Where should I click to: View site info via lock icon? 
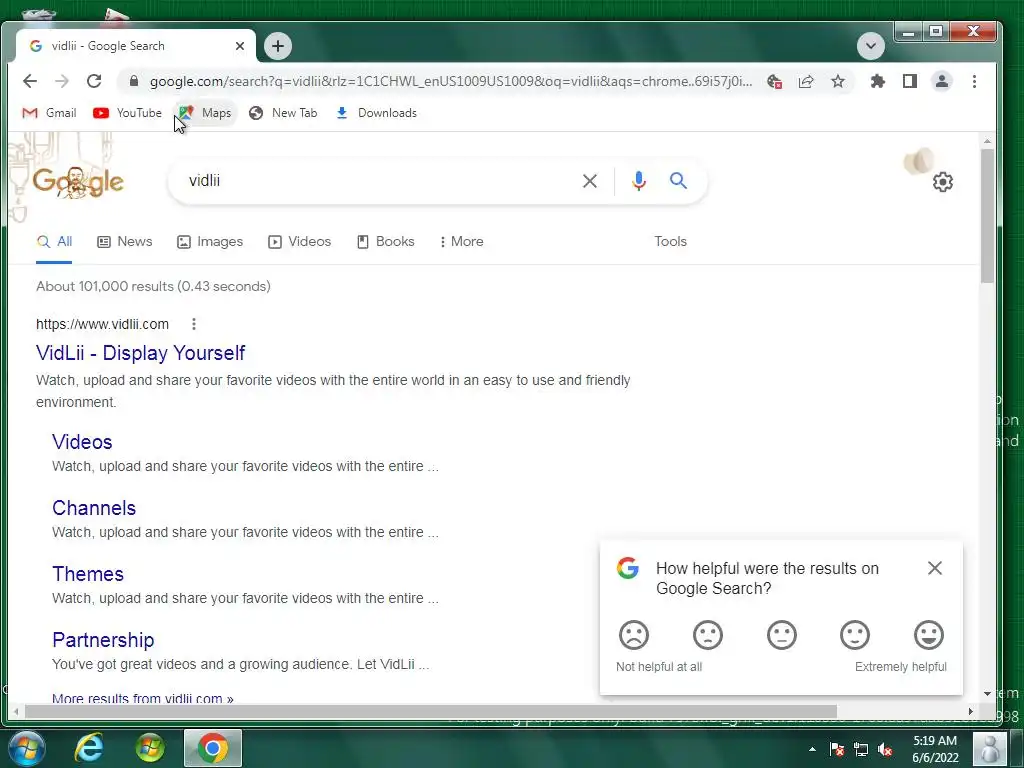coord(134,81)
